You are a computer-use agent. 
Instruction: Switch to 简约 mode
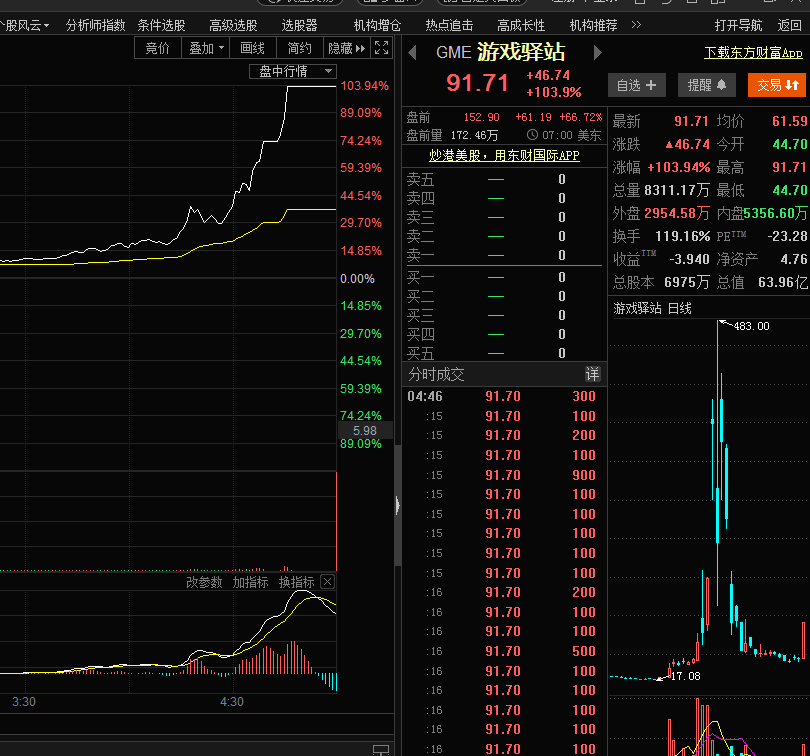click(x=300, y=48)
